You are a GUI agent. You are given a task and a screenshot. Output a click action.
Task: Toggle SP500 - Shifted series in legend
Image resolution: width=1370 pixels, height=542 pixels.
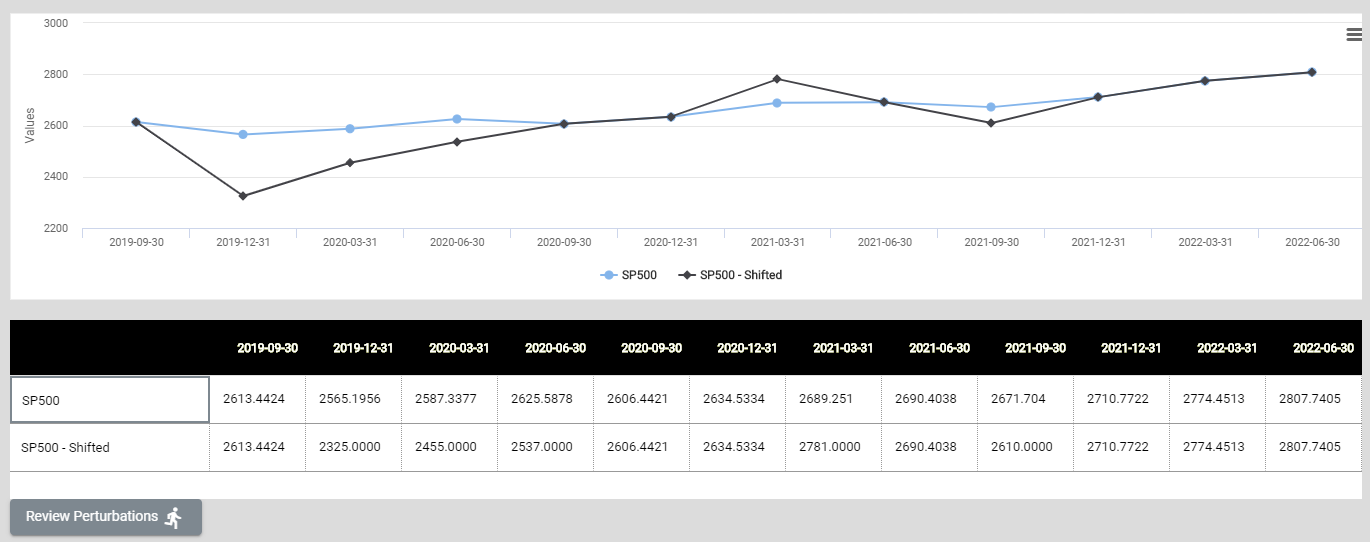pyautogui.click(x=731, y=275)
